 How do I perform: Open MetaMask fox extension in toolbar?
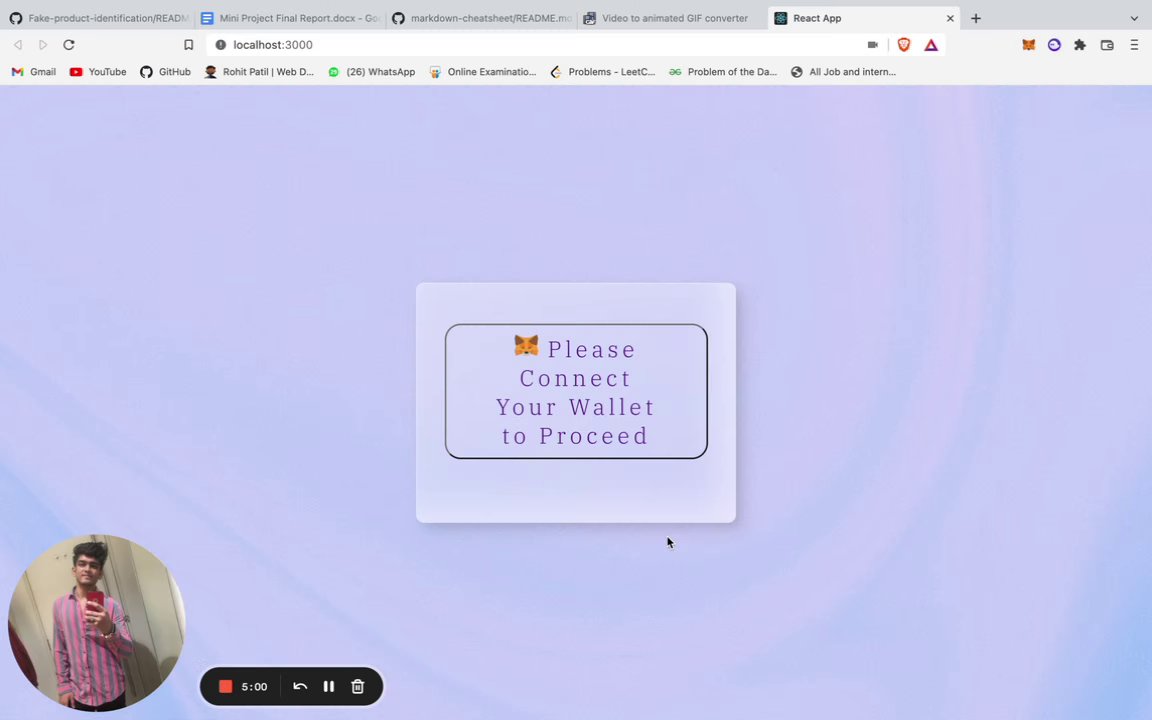coord(1029,45)
